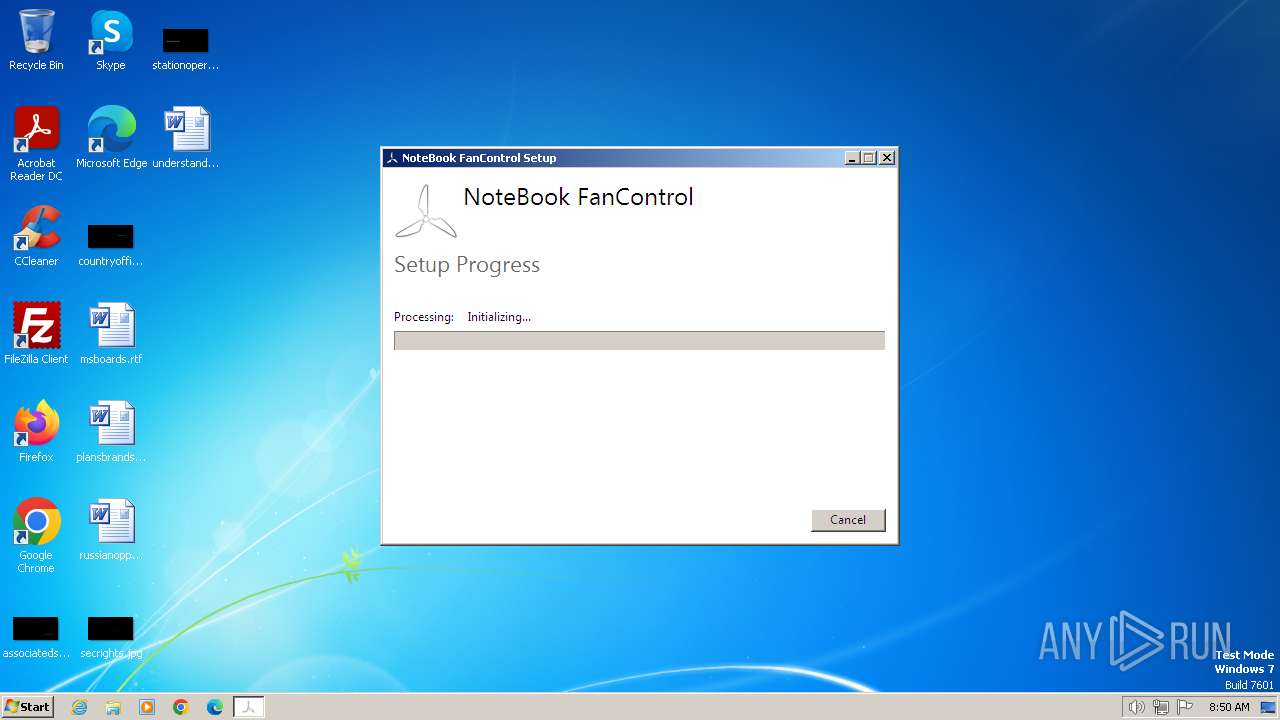Select the associateds... desktop file

(36, 636)
